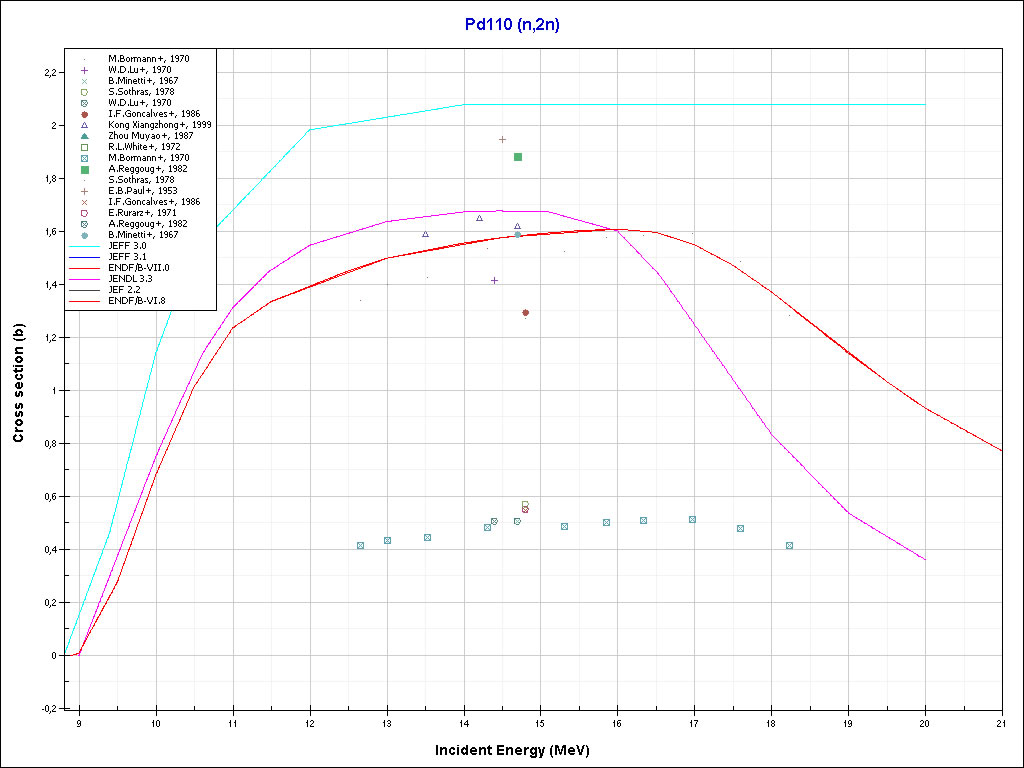
Task: Click the JEF 2.2 legend label
Action: 129,290
